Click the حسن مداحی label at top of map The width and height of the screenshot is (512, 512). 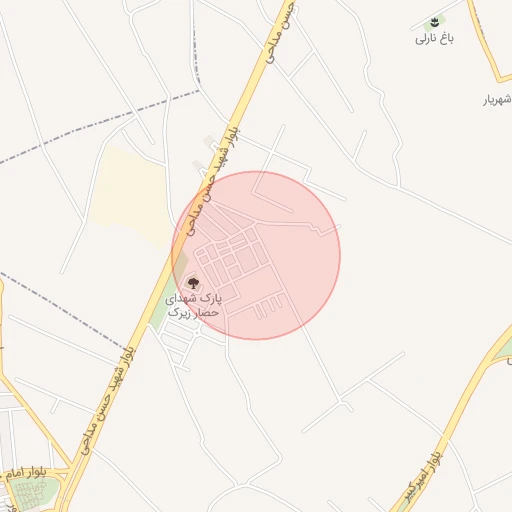tap(280, 32)
